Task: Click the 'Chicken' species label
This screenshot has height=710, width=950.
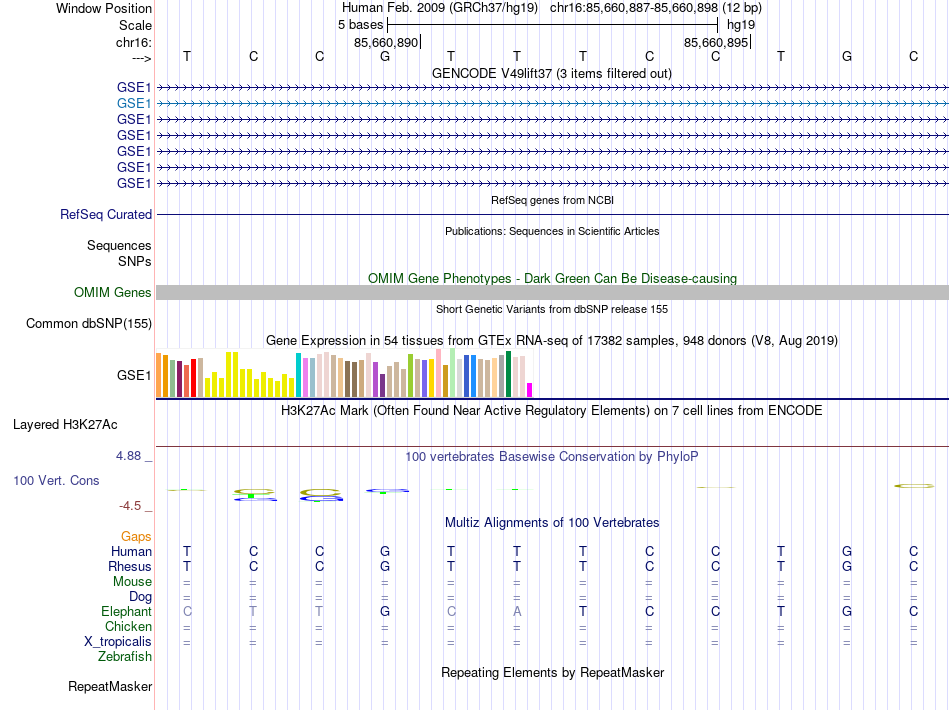Action: click(128, 626)
